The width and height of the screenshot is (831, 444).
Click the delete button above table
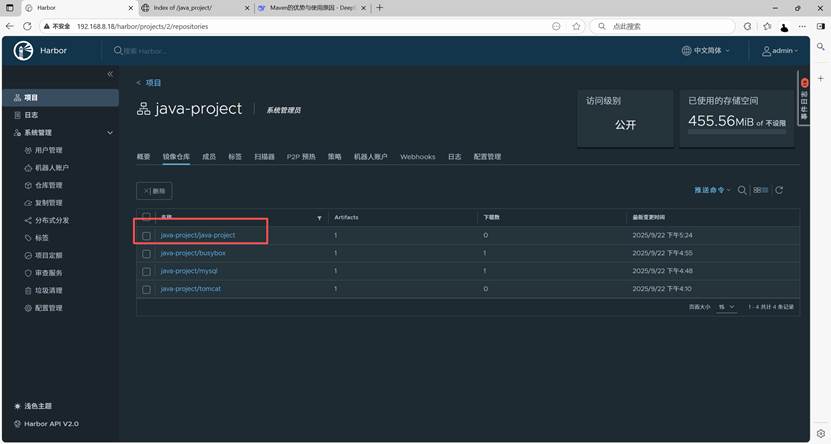(x=154, y=191)
